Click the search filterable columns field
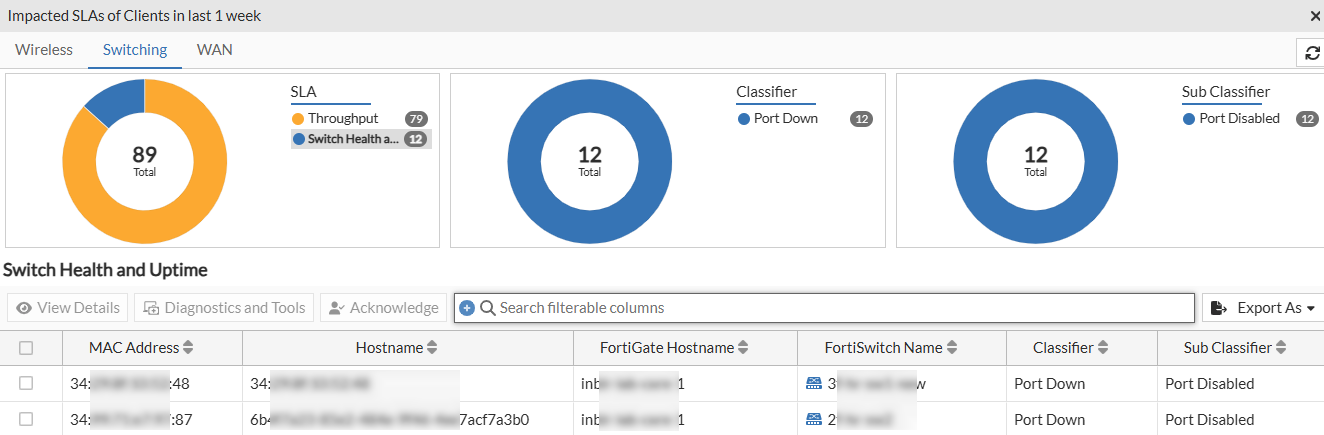The height and width of the screenshot is (435, 1324). click(840, 308)
